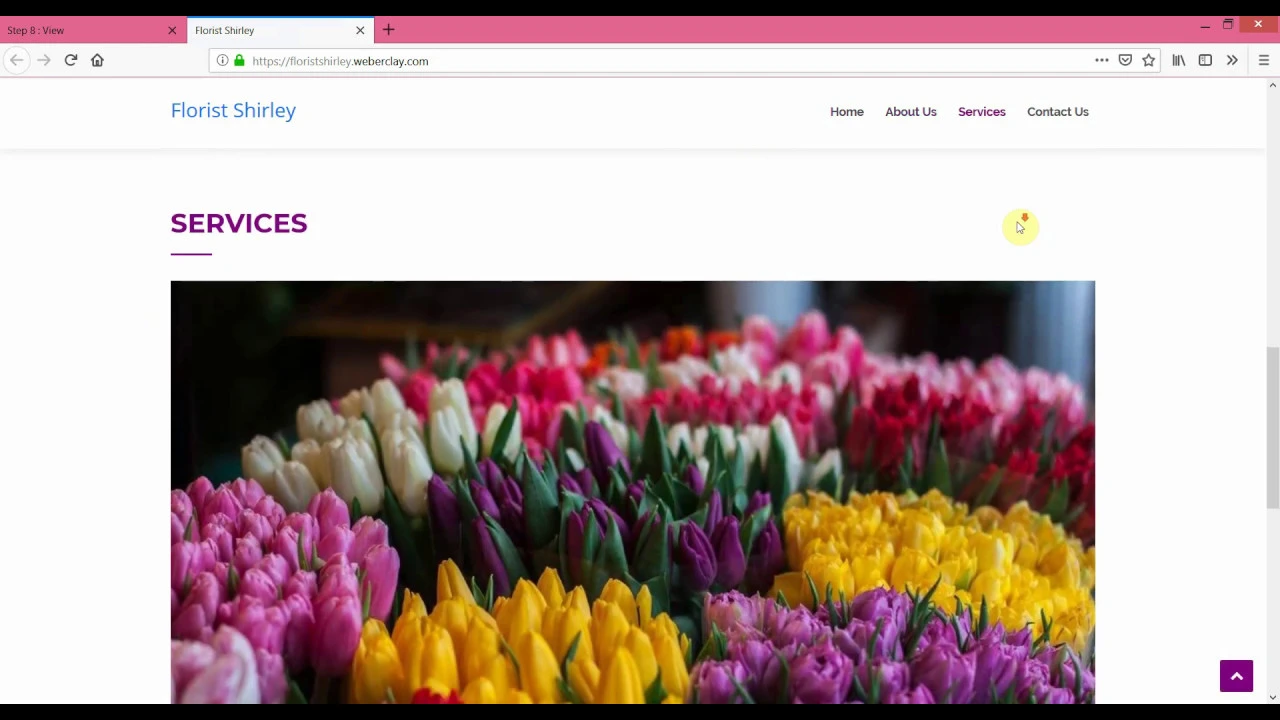Close the 'Step 8 : View' tab
1280x720 pixels.
(172, 30)
